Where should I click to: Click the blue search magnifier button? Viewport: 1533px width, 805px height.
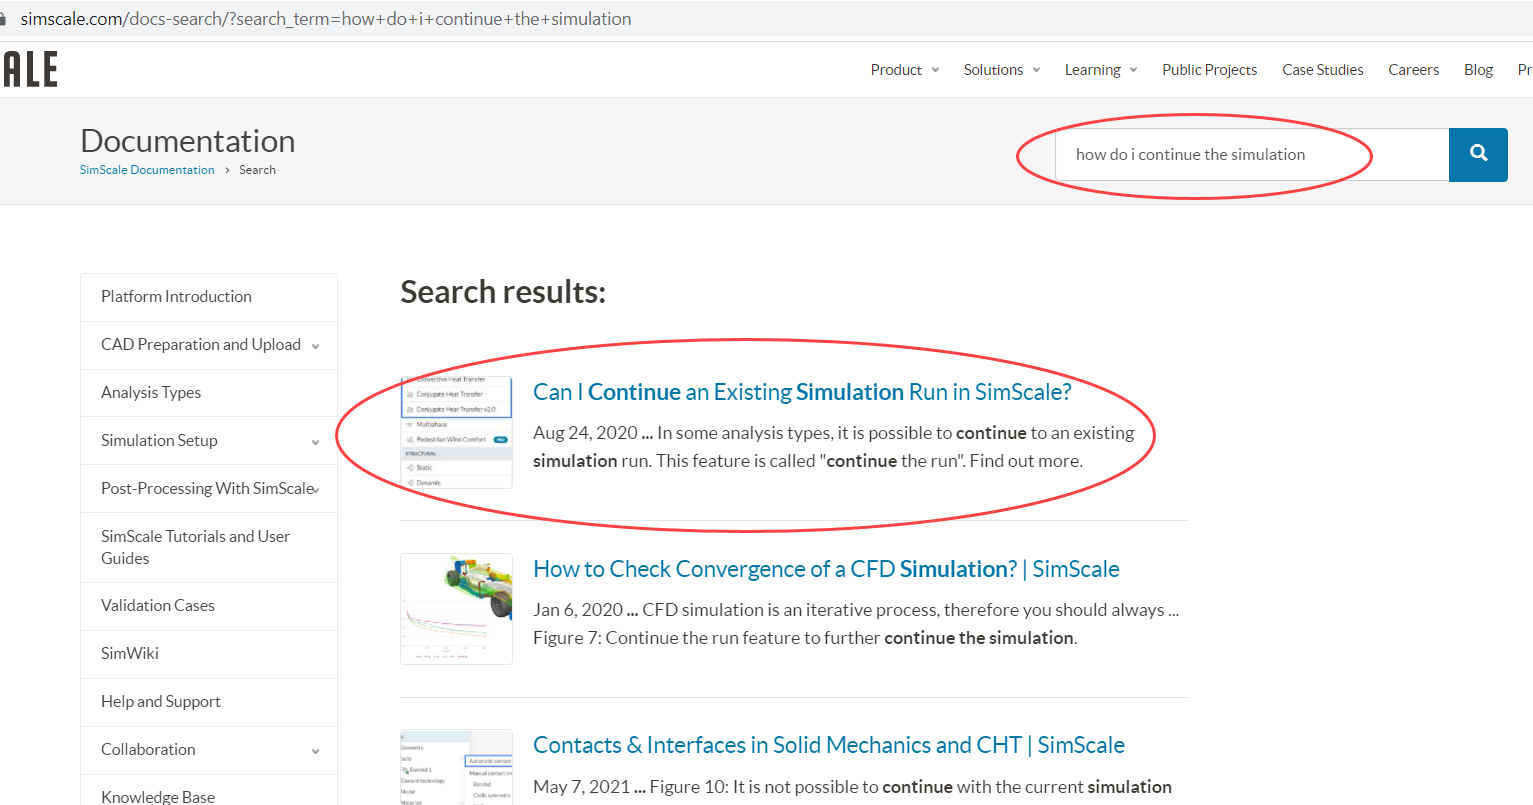[1478, 154]
